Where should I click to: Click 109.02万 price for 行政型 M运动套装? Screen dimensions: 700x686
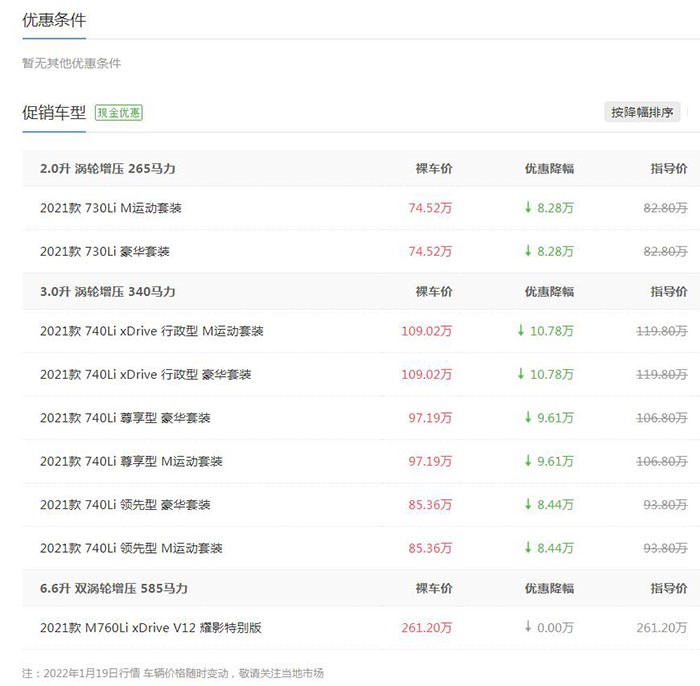point(426,331)
